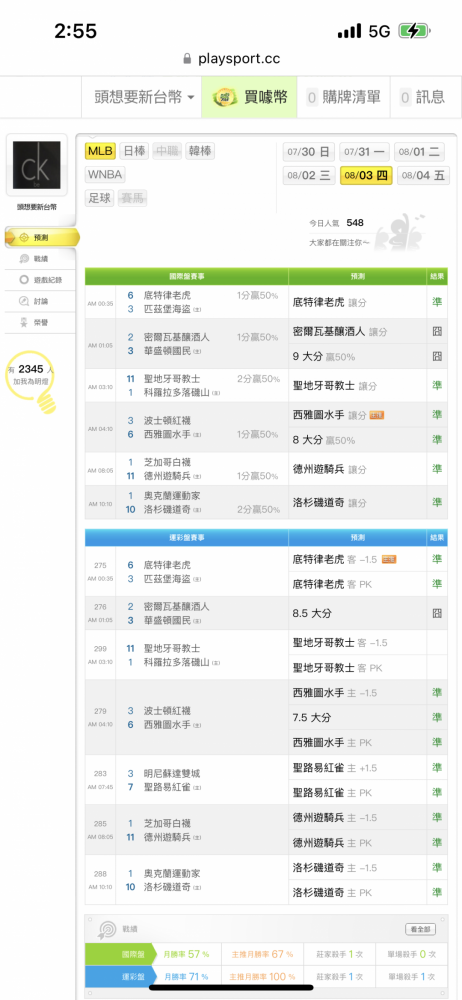
Task: Click 聖路易紅雀 主 +1.5 prediction
Action: tap(335, 768)
